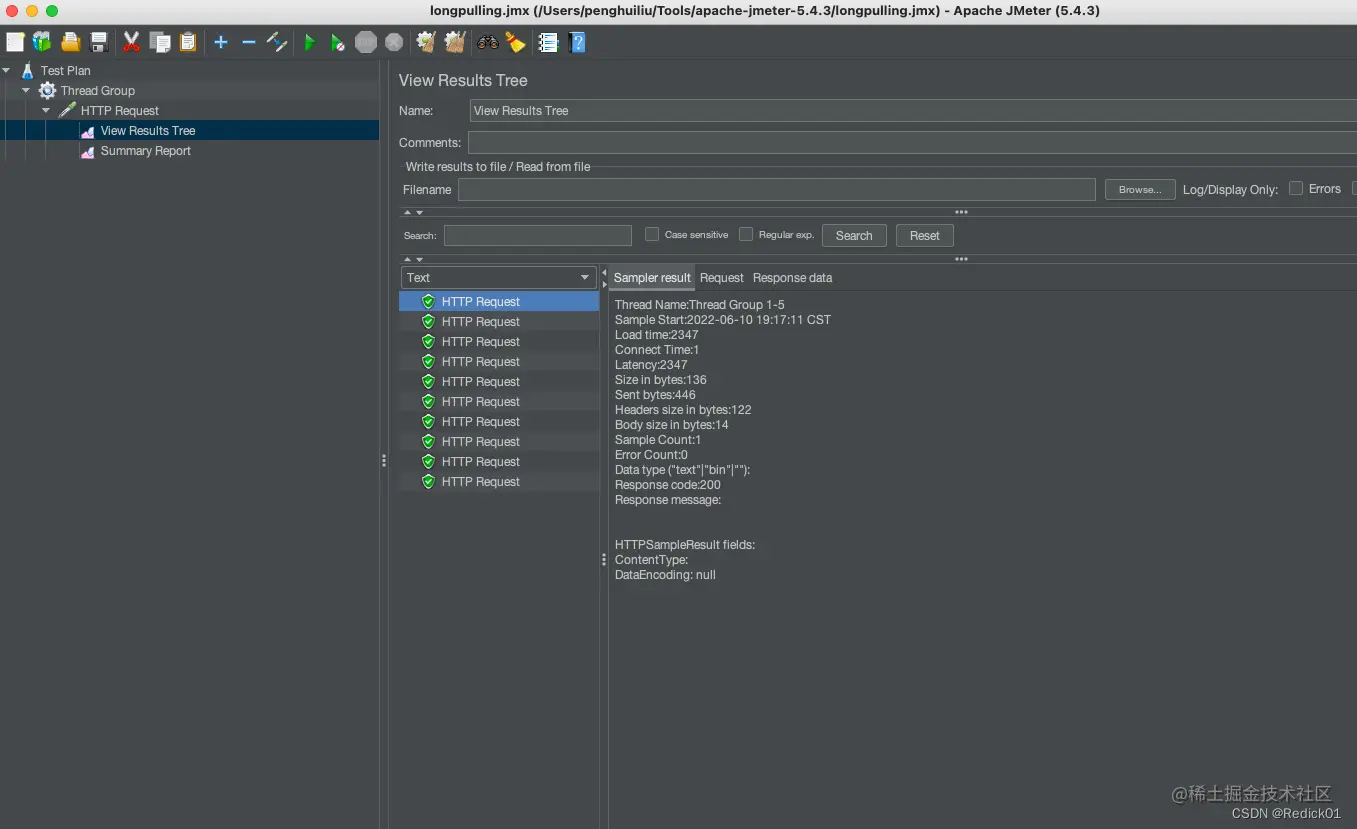Screen dimensions: 1357x829
Task: Collapse the HTTP Request sampler tree node arrow
Action: (46, 110)
